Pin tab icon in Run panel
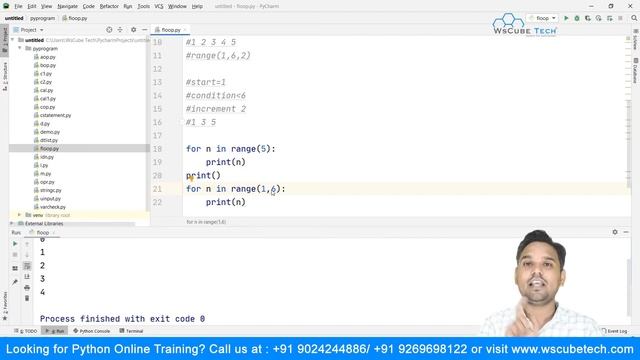This screenshot has height=360, width=640. [x=15, y=282]
